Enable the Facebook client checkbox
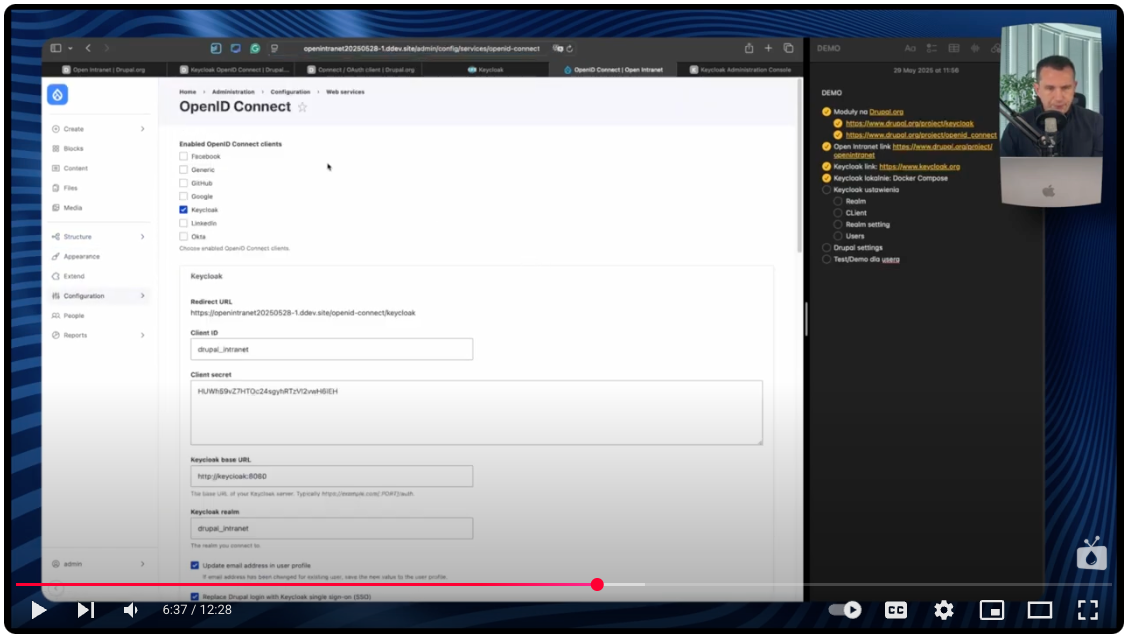 click(184, 156)
